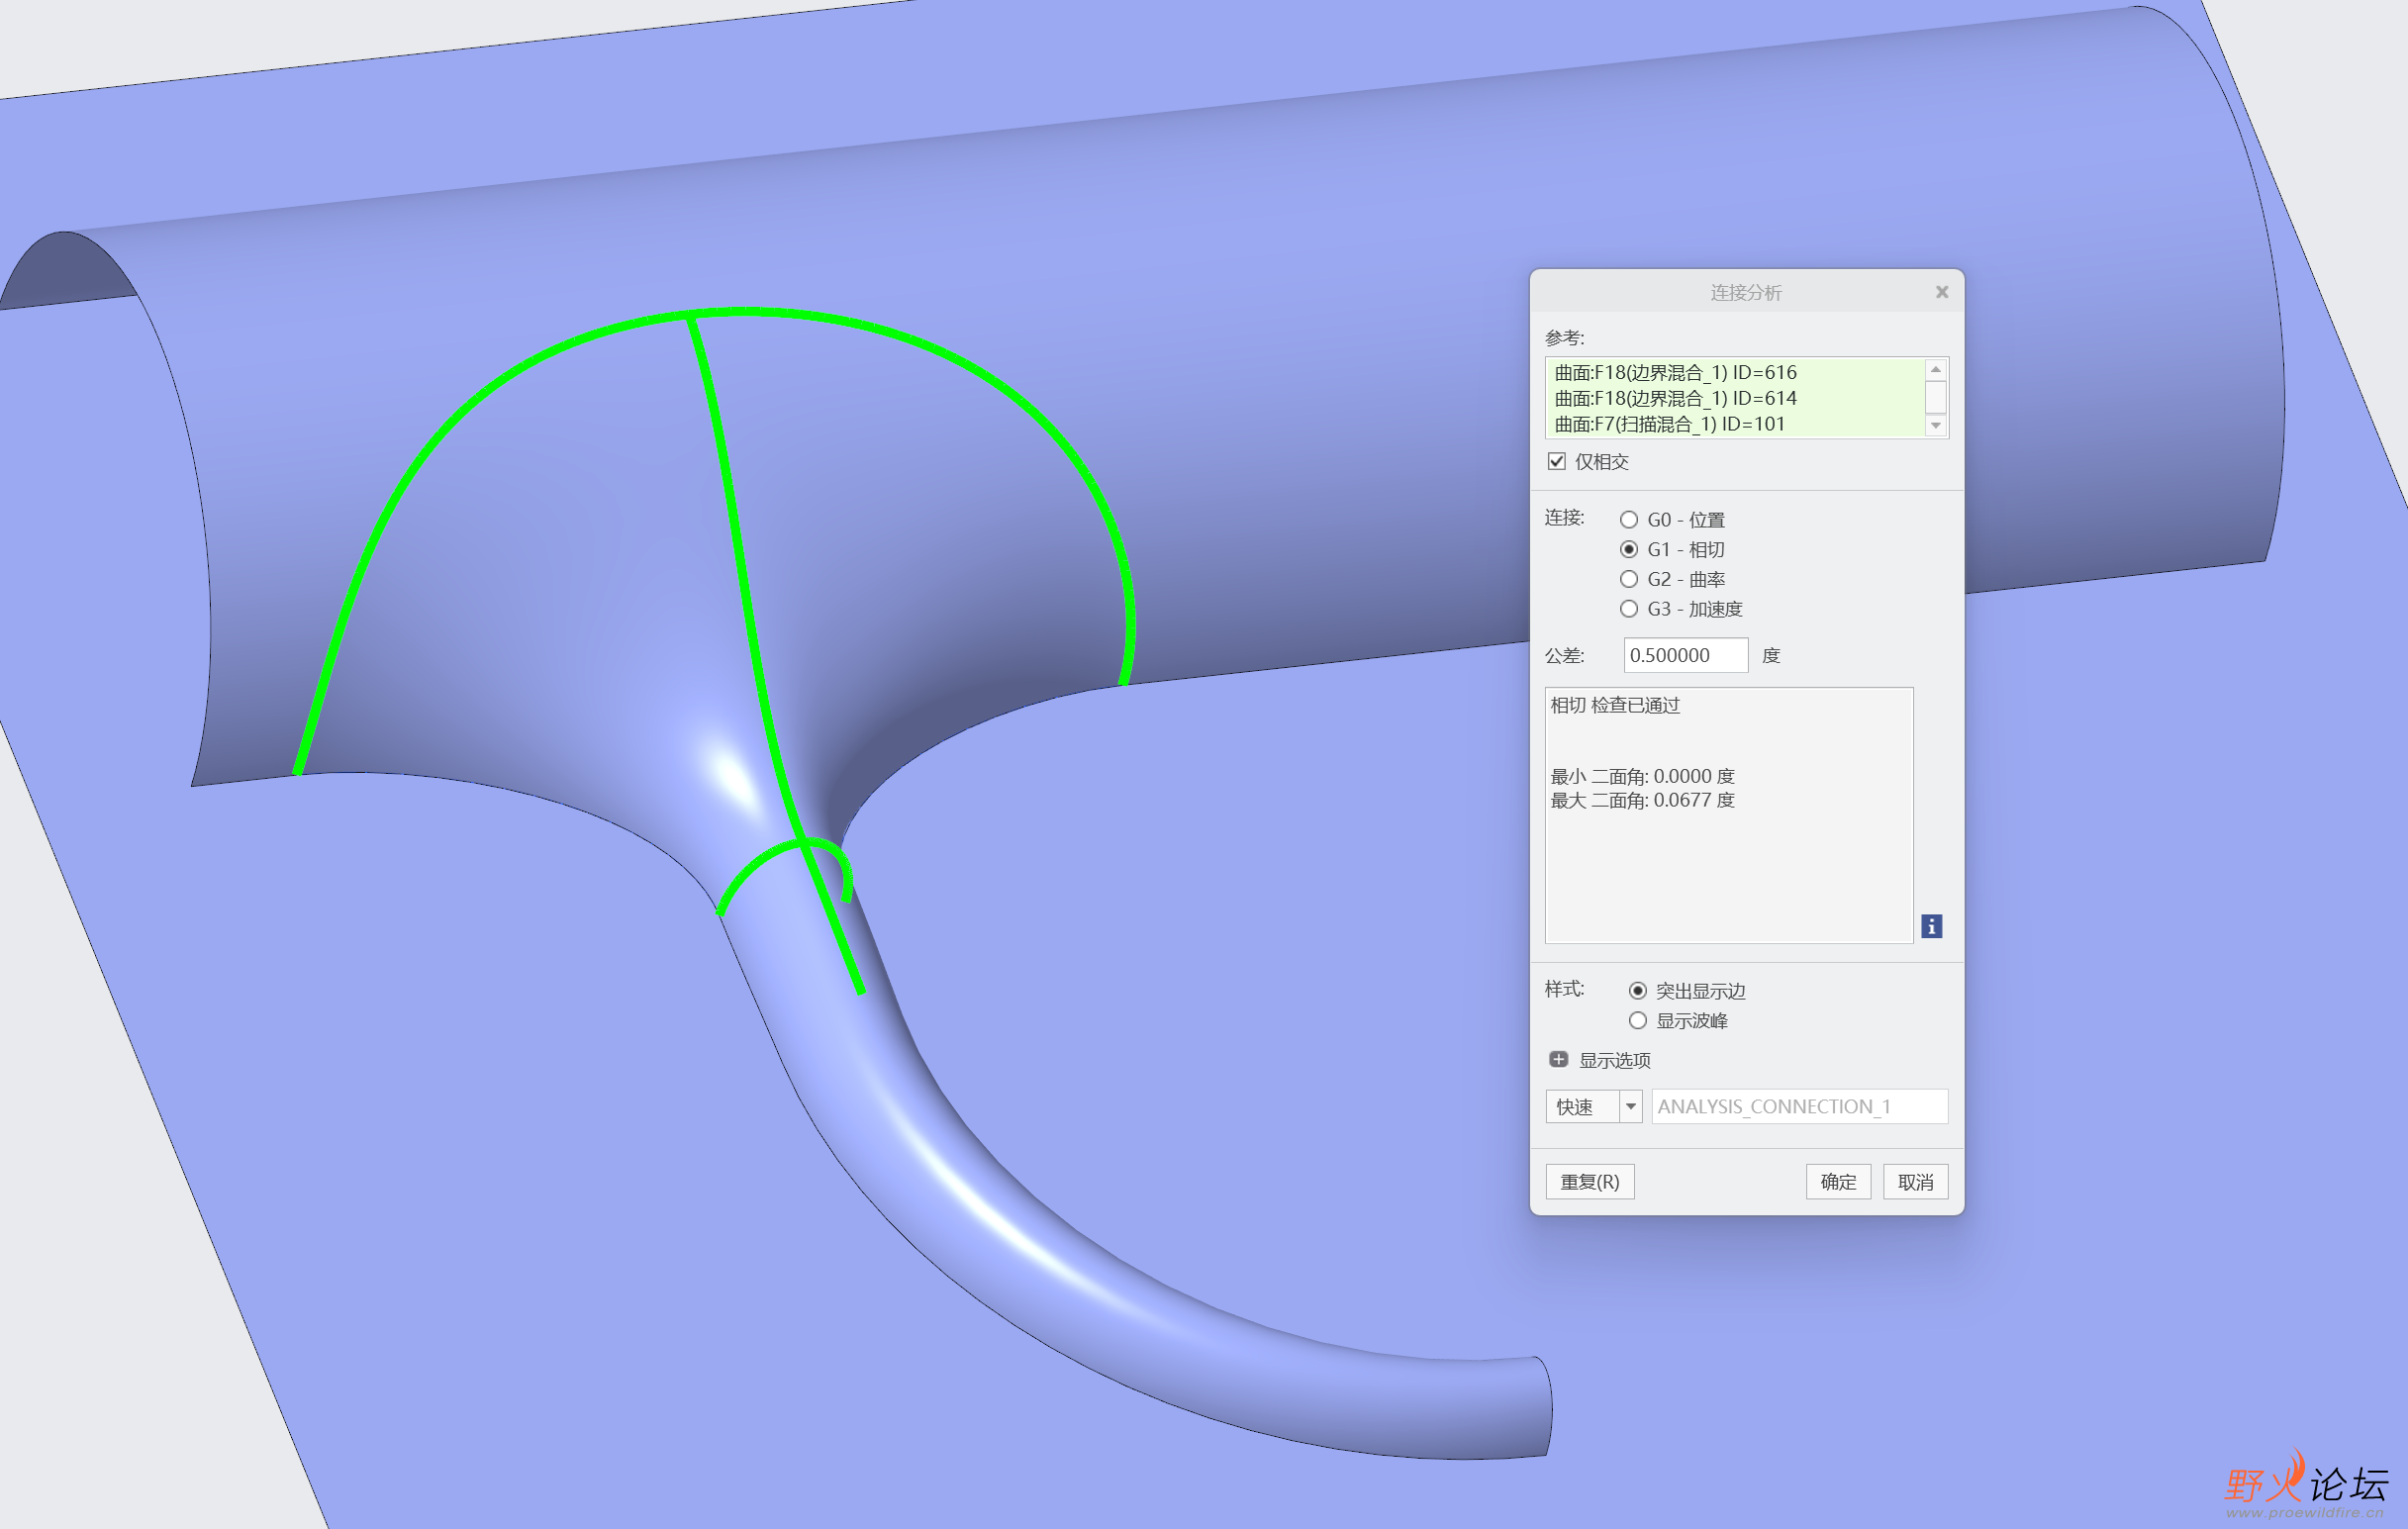Viewport: 2408px width, 1529px height.
Task: Cancel with the 取消 button
Action: point(1914,1181)
